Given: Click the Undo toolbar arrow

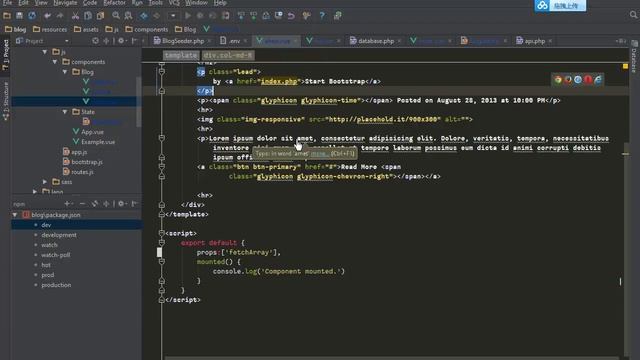Looking at the screenshot, I should (47, 16).
